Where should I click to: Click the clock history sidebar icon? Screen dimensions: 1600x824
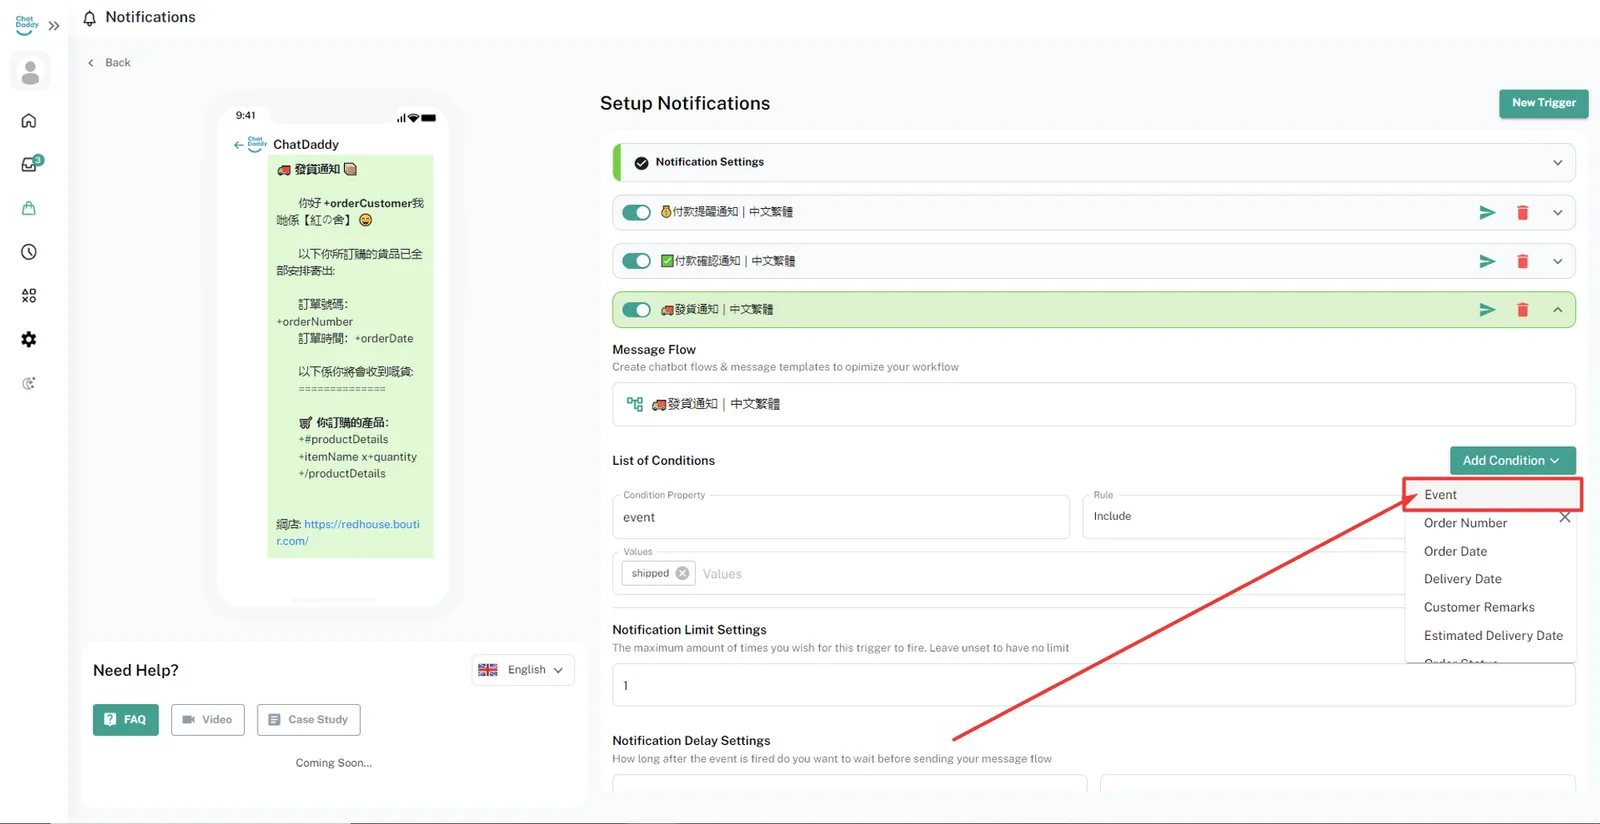29,252
